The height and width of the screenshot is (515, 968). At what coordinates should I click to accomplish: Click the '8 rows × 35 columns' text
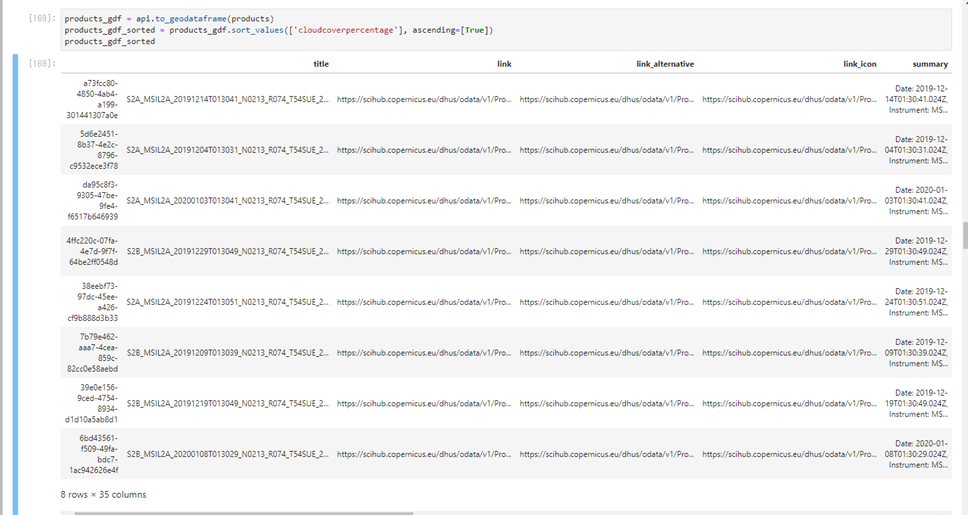tap(103, 495)
